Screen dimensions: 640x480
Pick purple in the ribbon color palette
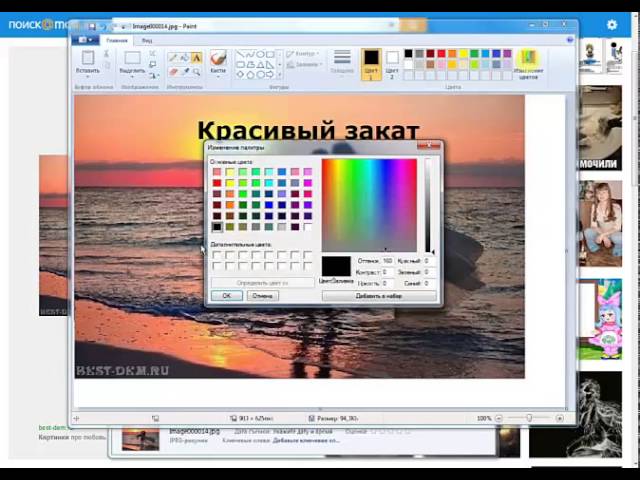click(x=507, y=53)
